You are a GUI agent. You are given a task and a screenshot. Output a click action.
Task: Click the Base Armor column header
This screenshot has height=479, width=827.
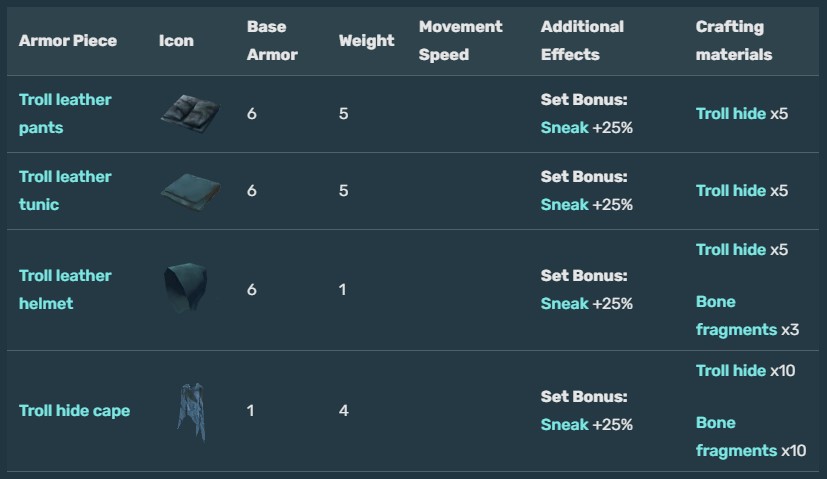click(272, 40)
